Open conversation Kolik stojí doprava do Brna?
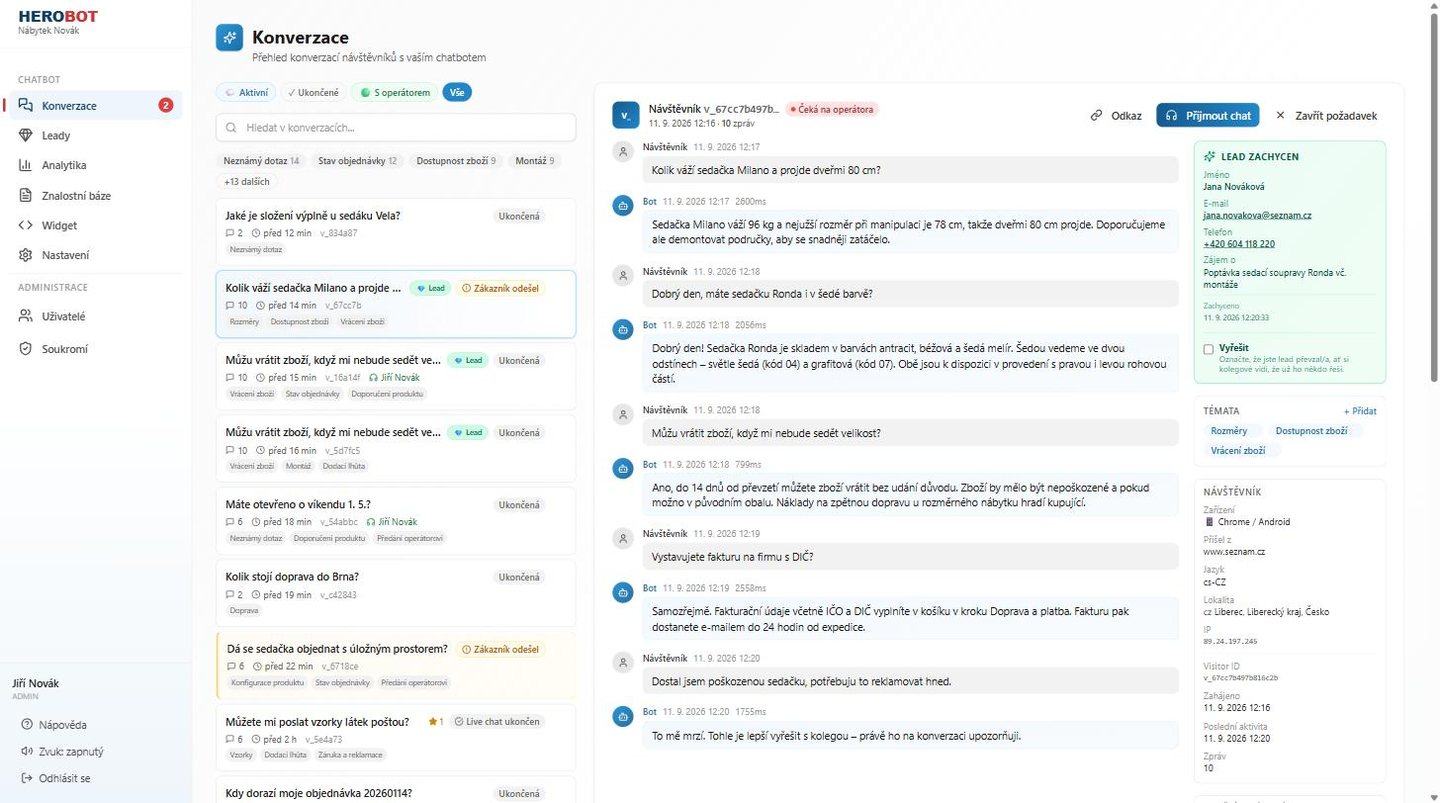This screenshot has height=803, width=1440. (396, 592)
